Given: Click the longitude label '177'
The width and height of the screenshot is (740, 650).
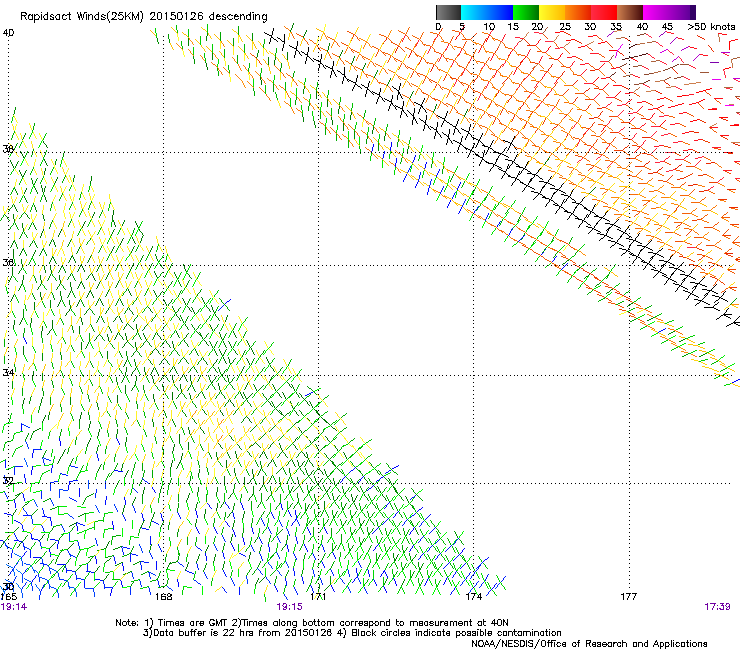Looking at the screenshot, I should click(x=629, y=597).
